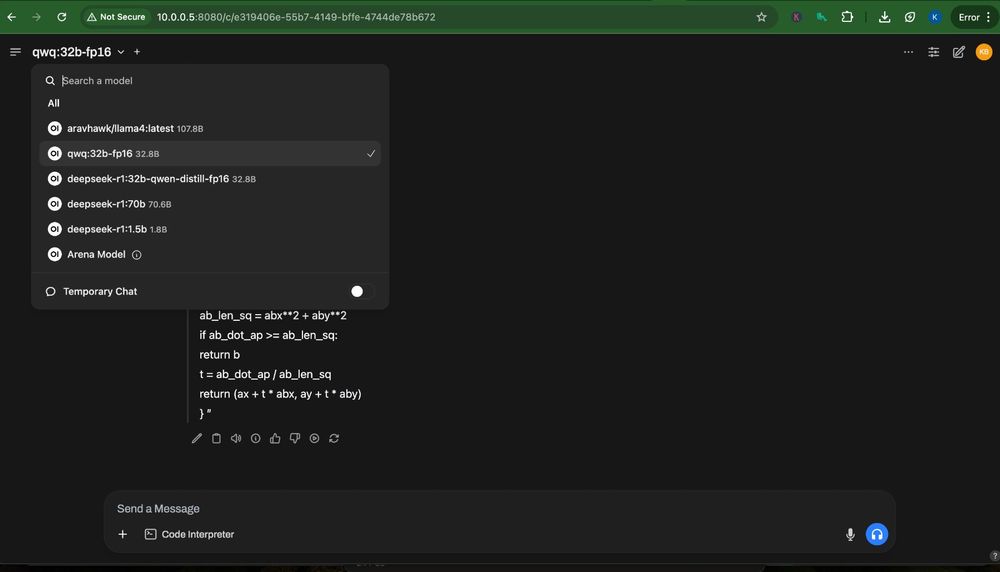Select the All models filter tab

54,103
